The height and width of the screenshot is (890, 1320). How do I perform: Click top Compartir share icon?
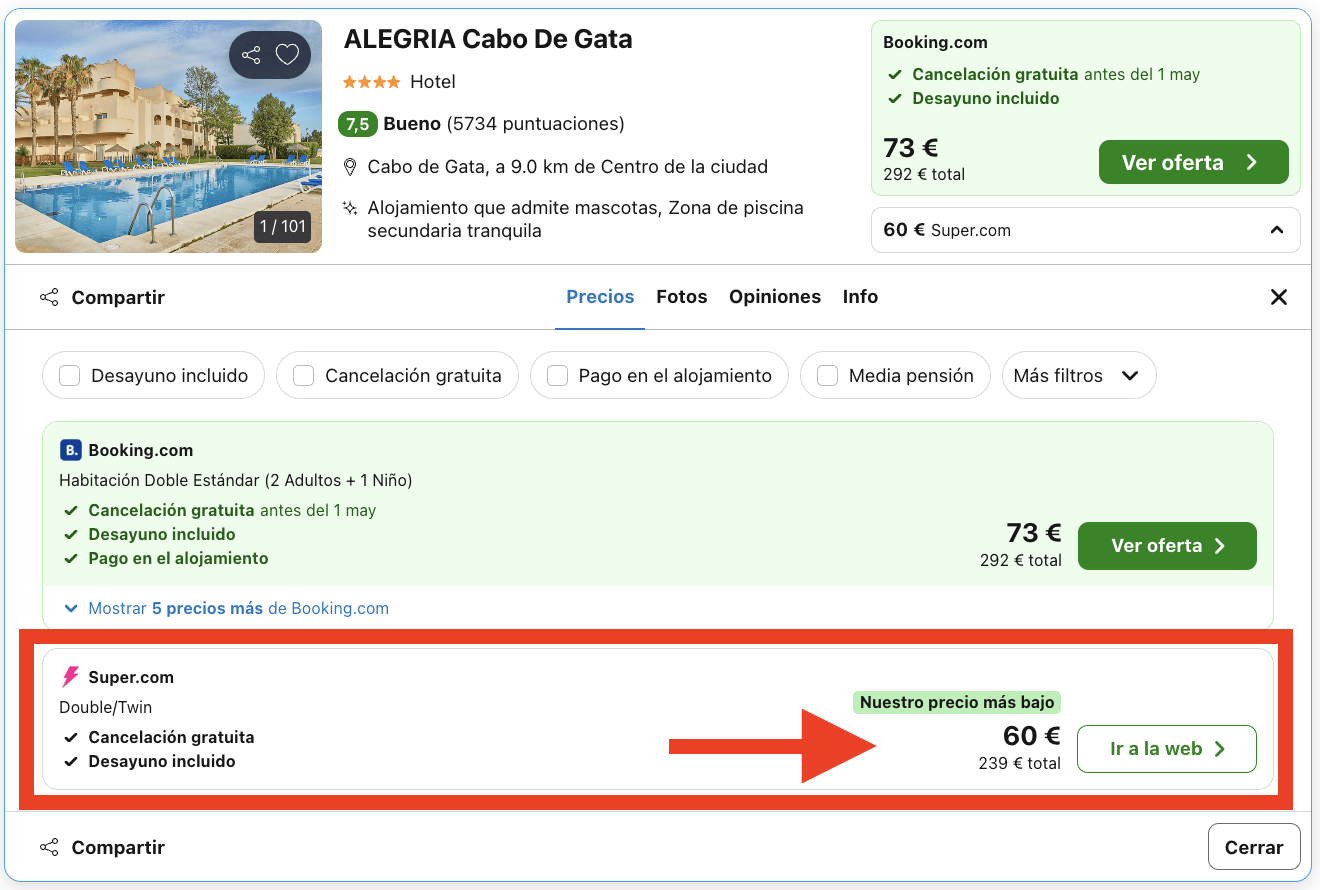pyautogui.click(x=49, y=297)
